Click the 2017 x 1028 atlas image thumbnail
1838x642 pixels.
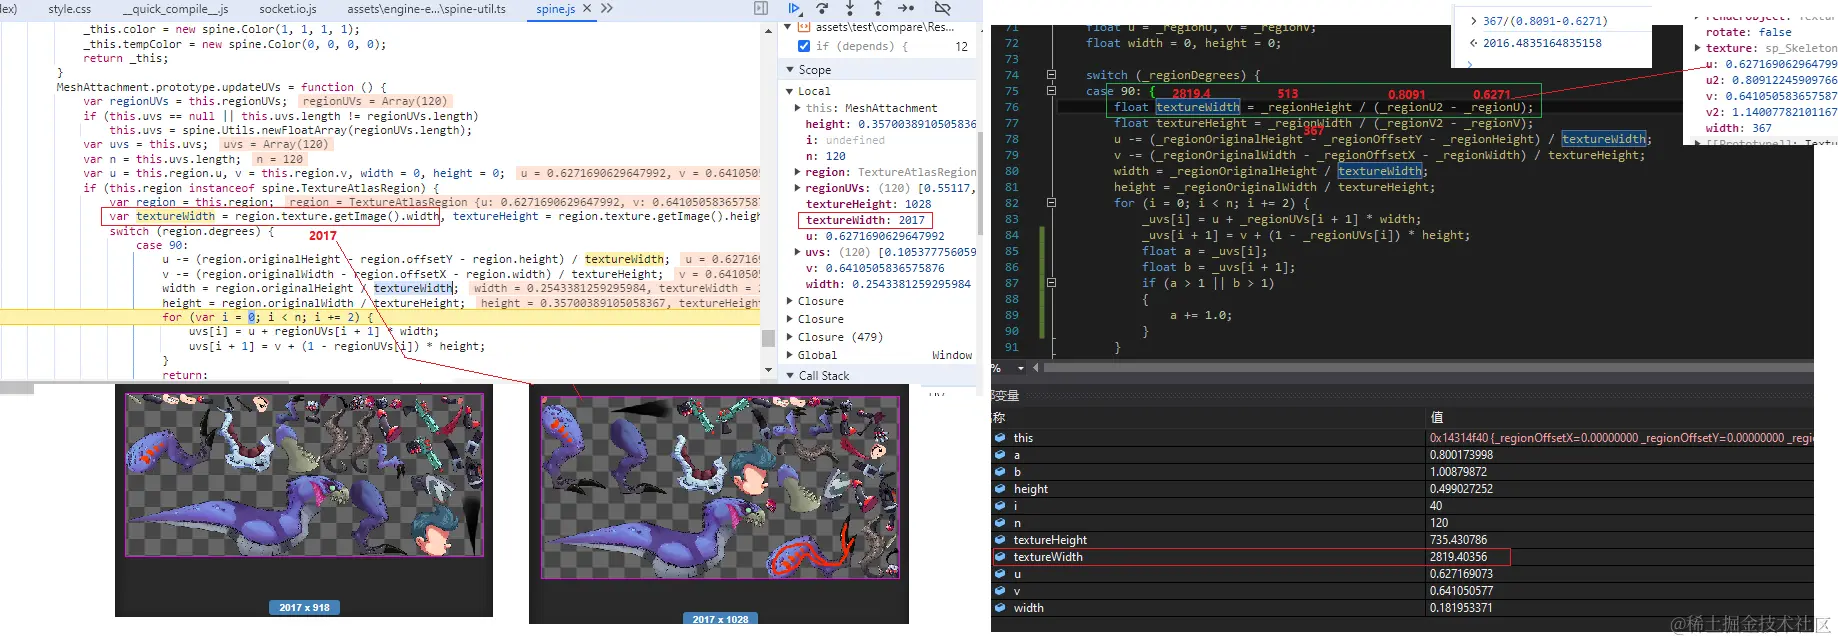(720, 487)
